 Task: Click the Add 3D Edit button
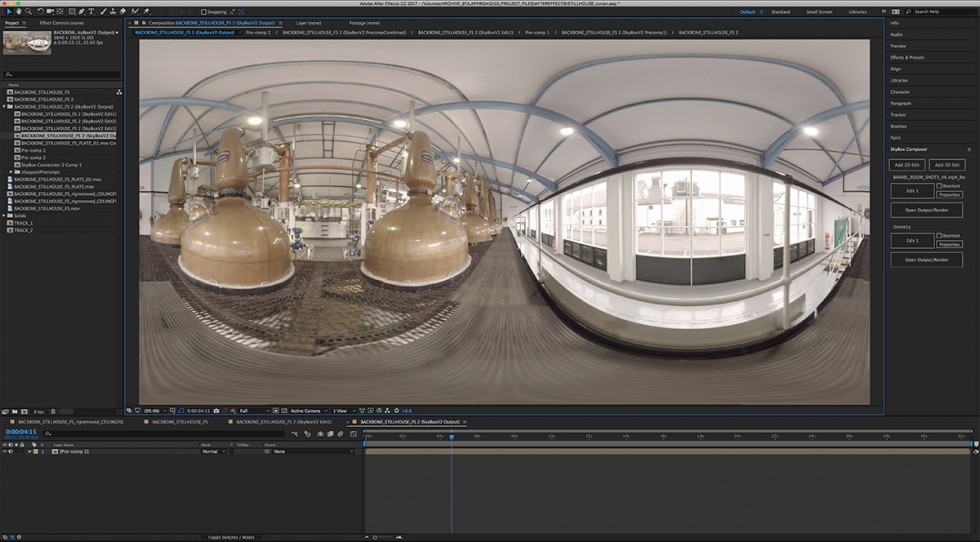coord(946,164)
